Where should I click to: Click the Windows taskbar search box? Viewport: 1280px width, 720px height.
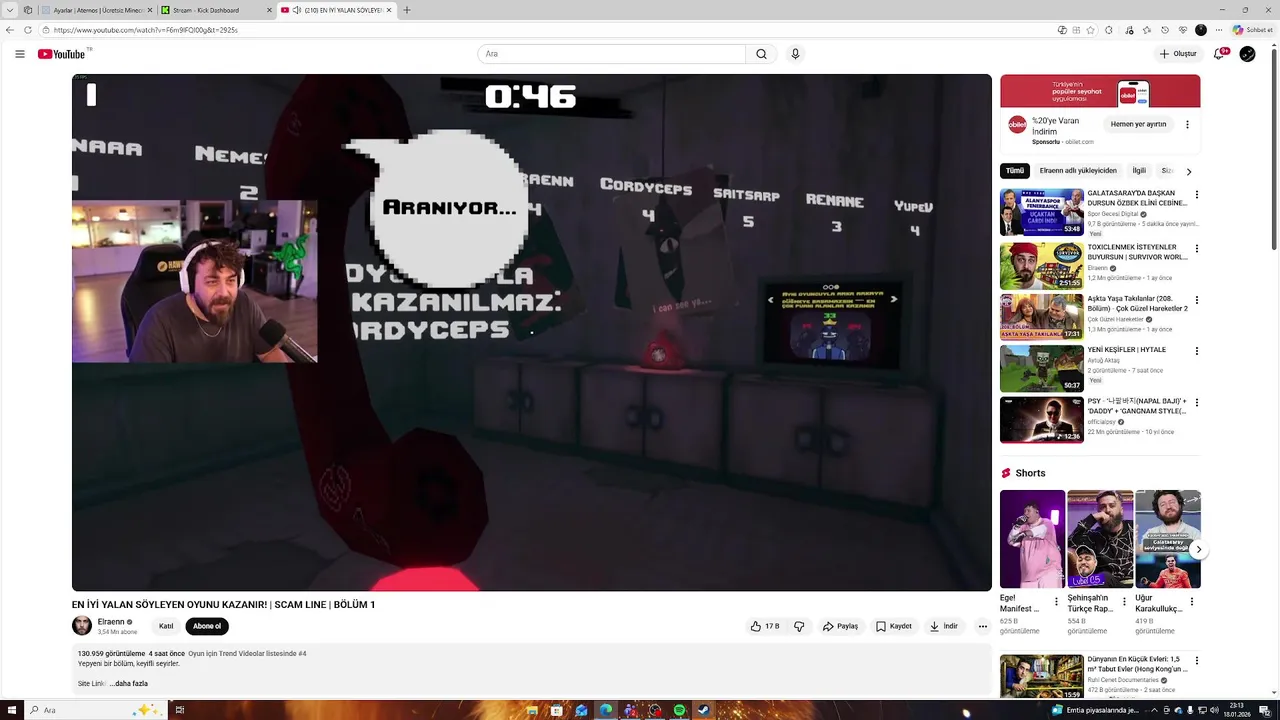[x=95, y=710]
